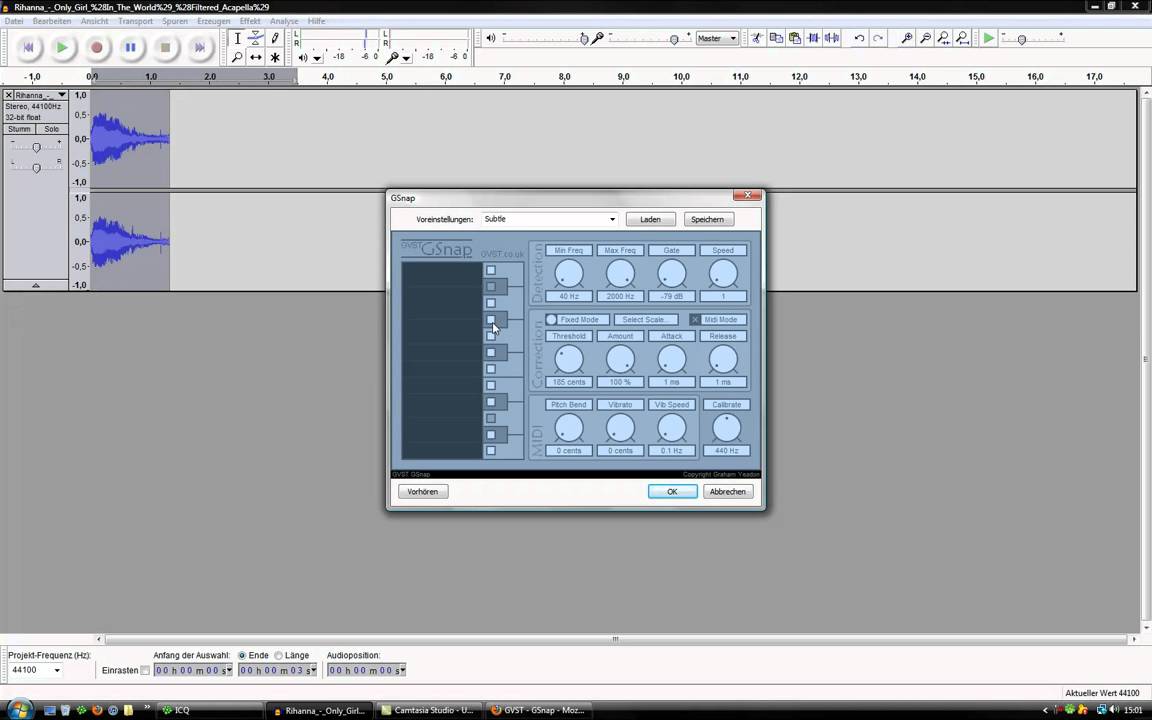This screenshot has width=1152, height=720.
Task: Select the Envelope tool
Action: coord(256,38)
